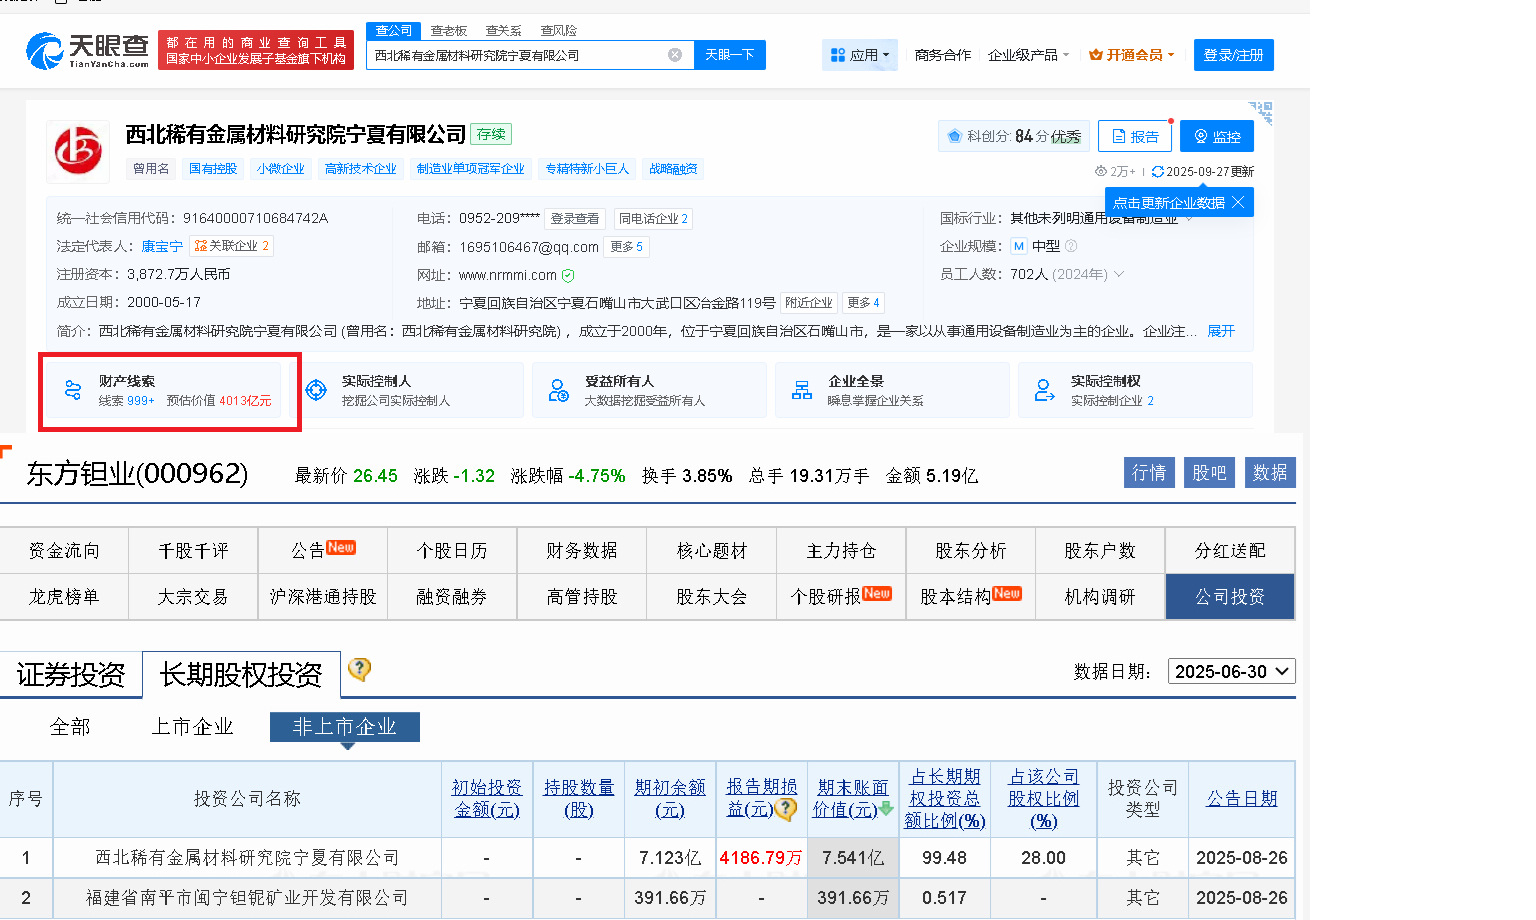Select the 非上市企业 filter

pyautogui.click(x=345, y=727)
